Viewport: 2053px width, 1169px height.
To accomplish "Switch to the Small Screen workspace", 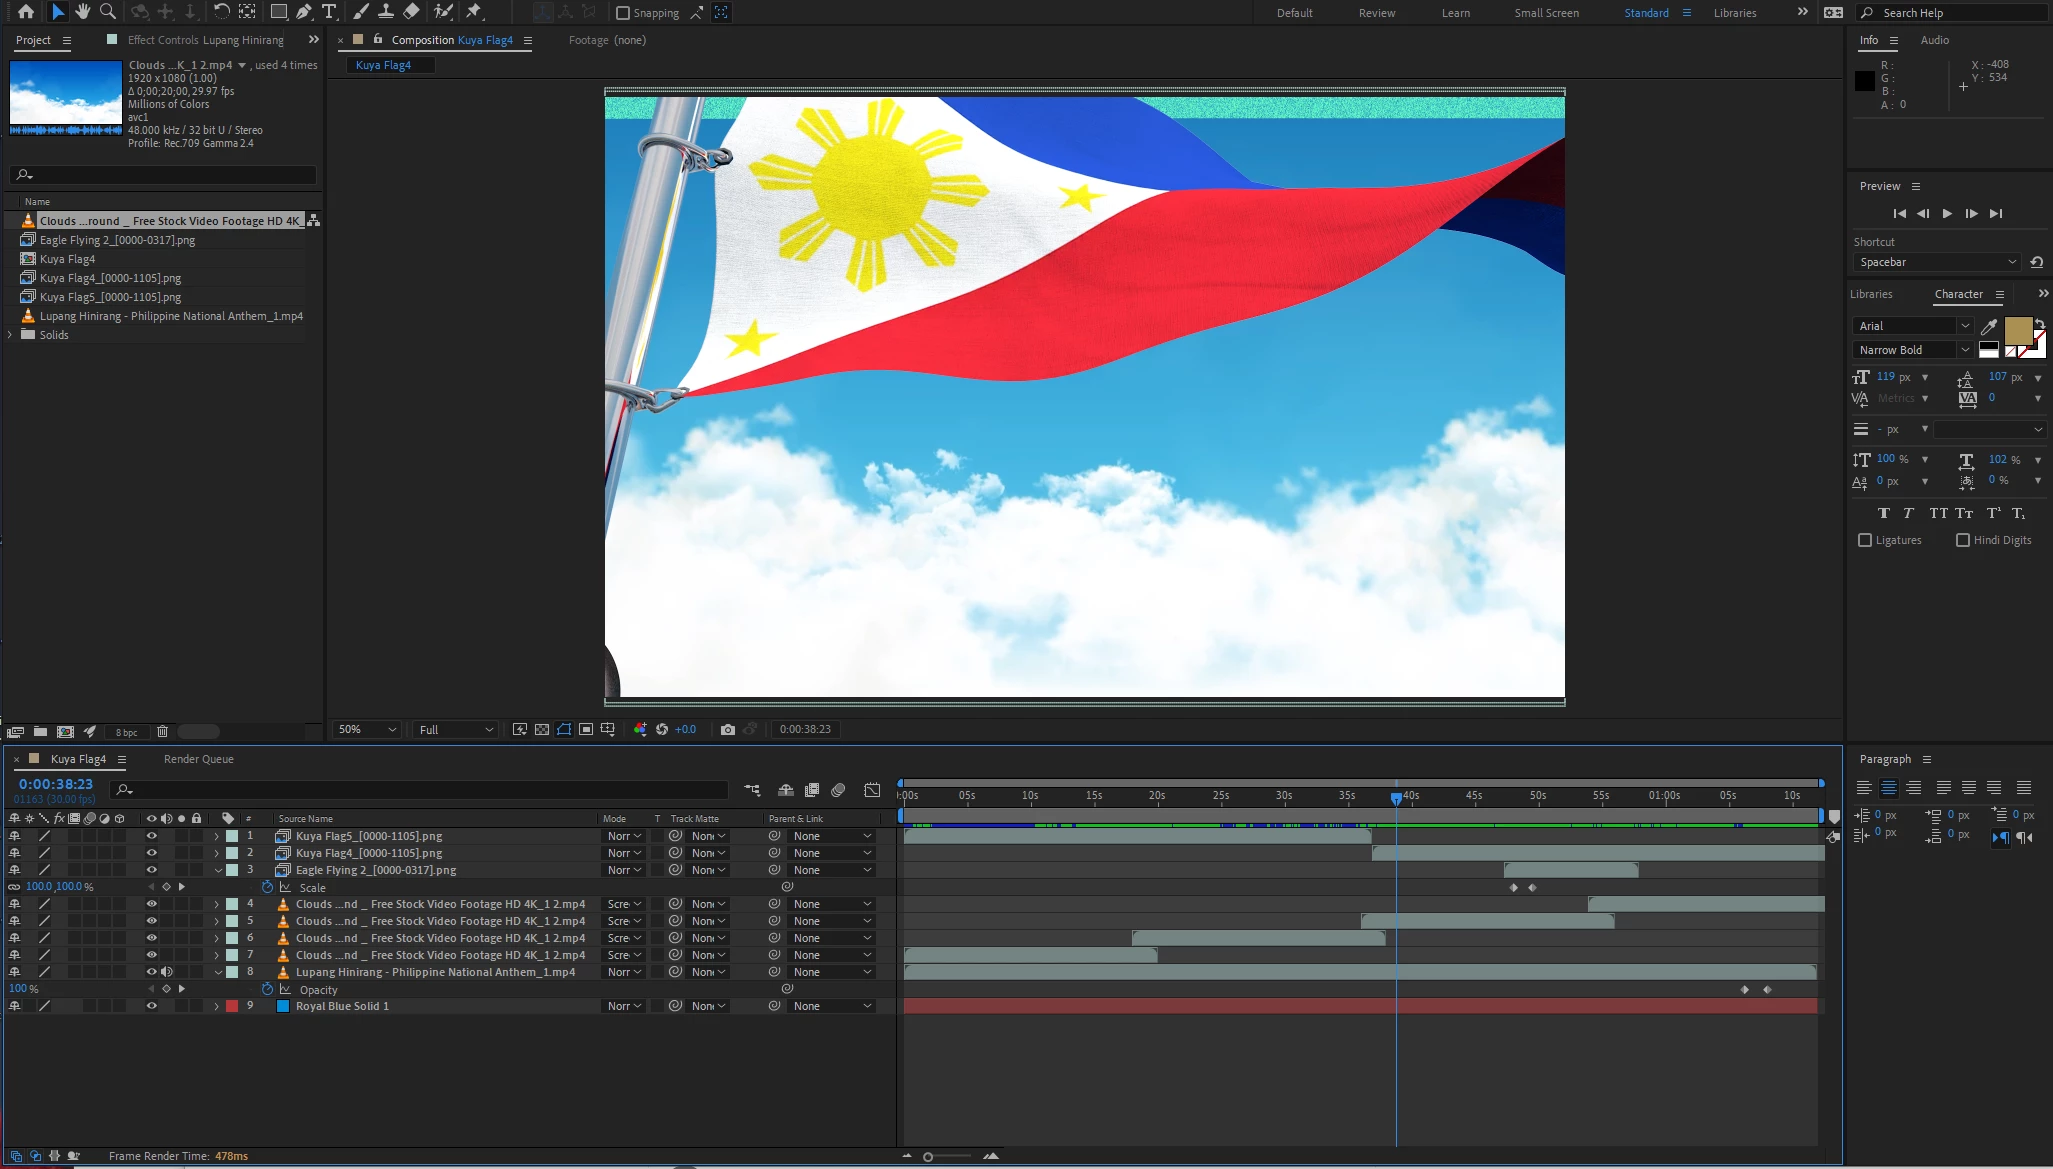I will (x=1546, y=13).
